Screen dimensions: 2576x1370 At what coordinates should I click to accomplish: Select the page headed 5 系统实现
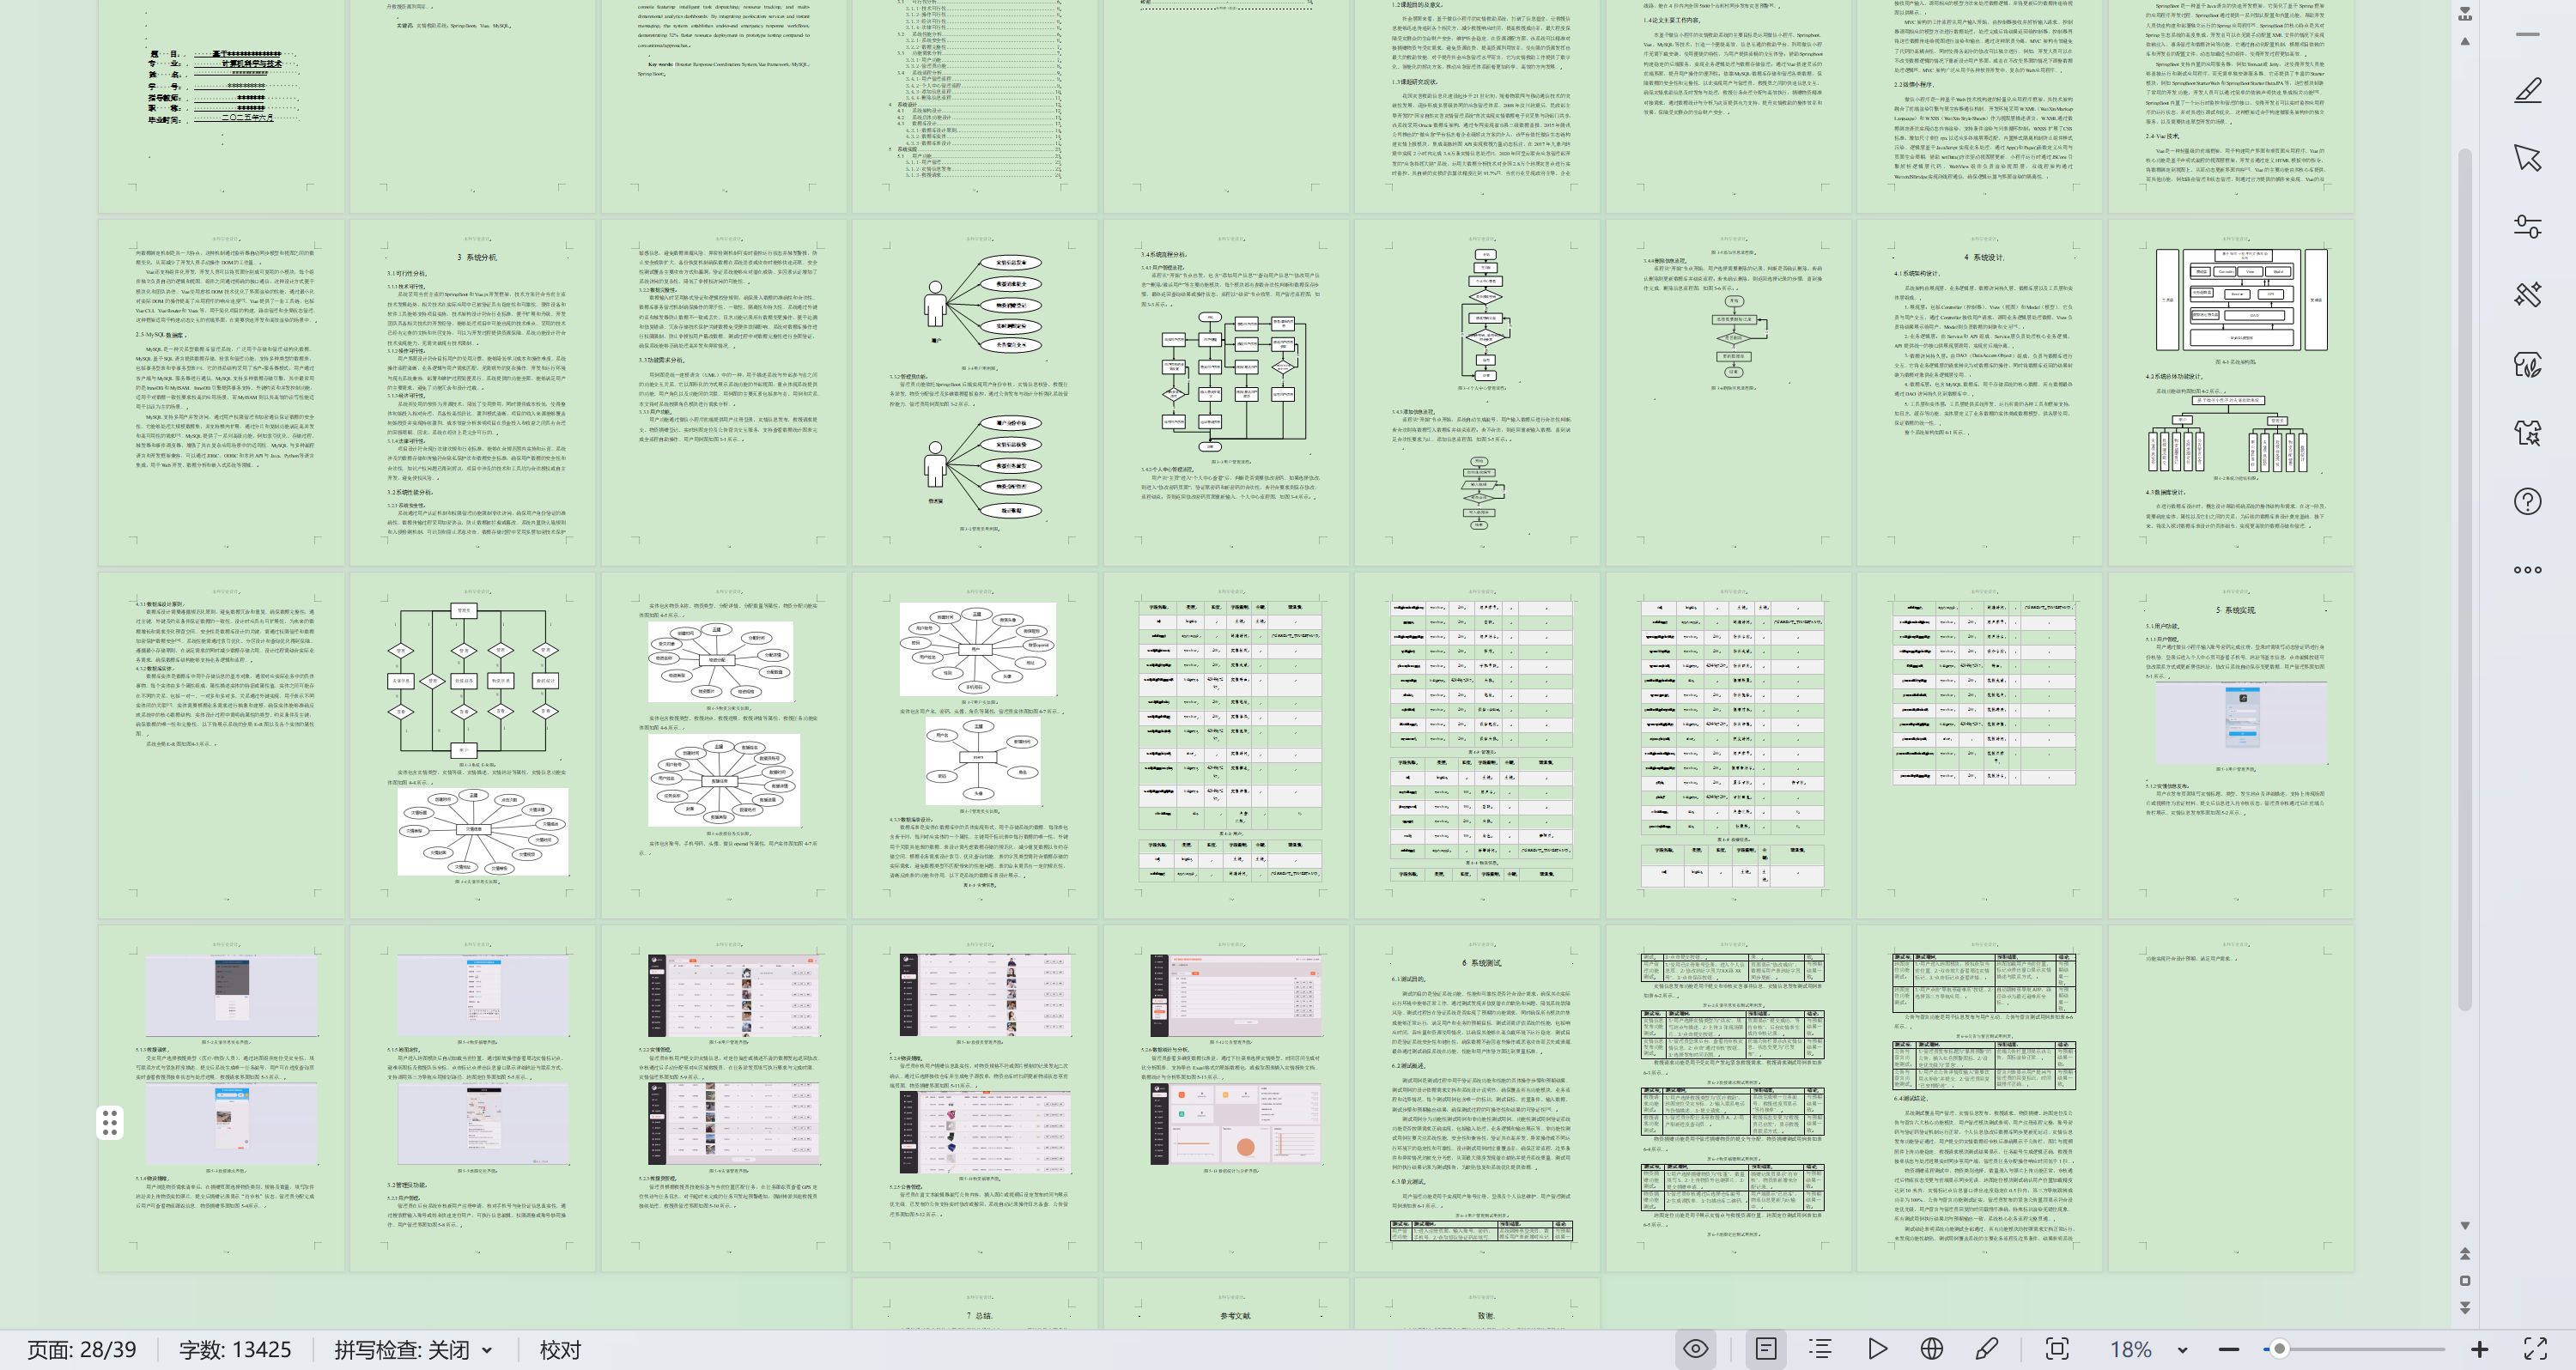(2230, 744)
